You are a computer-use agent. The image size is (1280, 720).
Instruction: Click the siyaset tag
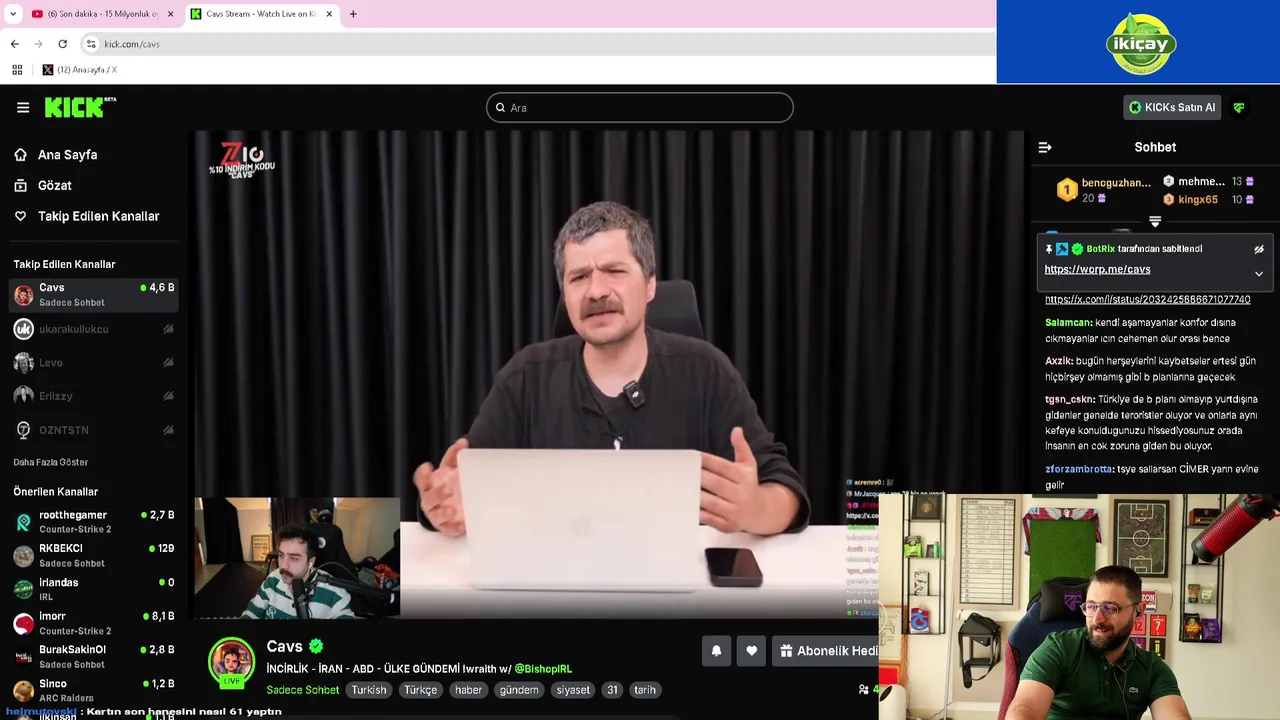pyautogui.click(x=573, y=690)
